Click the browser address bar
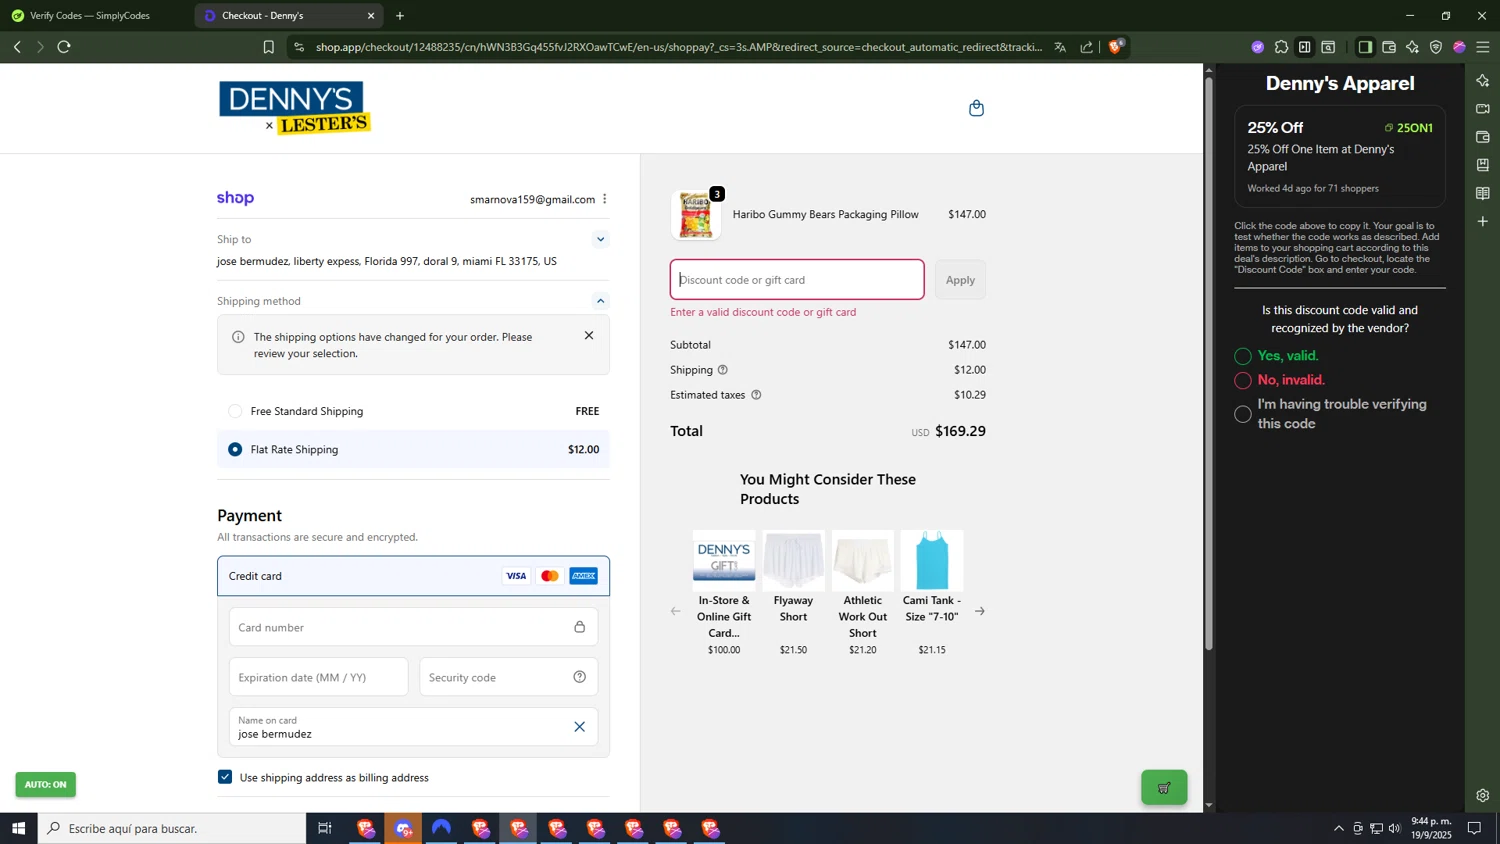Screen dimensions: 1500x844 pos(678,47)
